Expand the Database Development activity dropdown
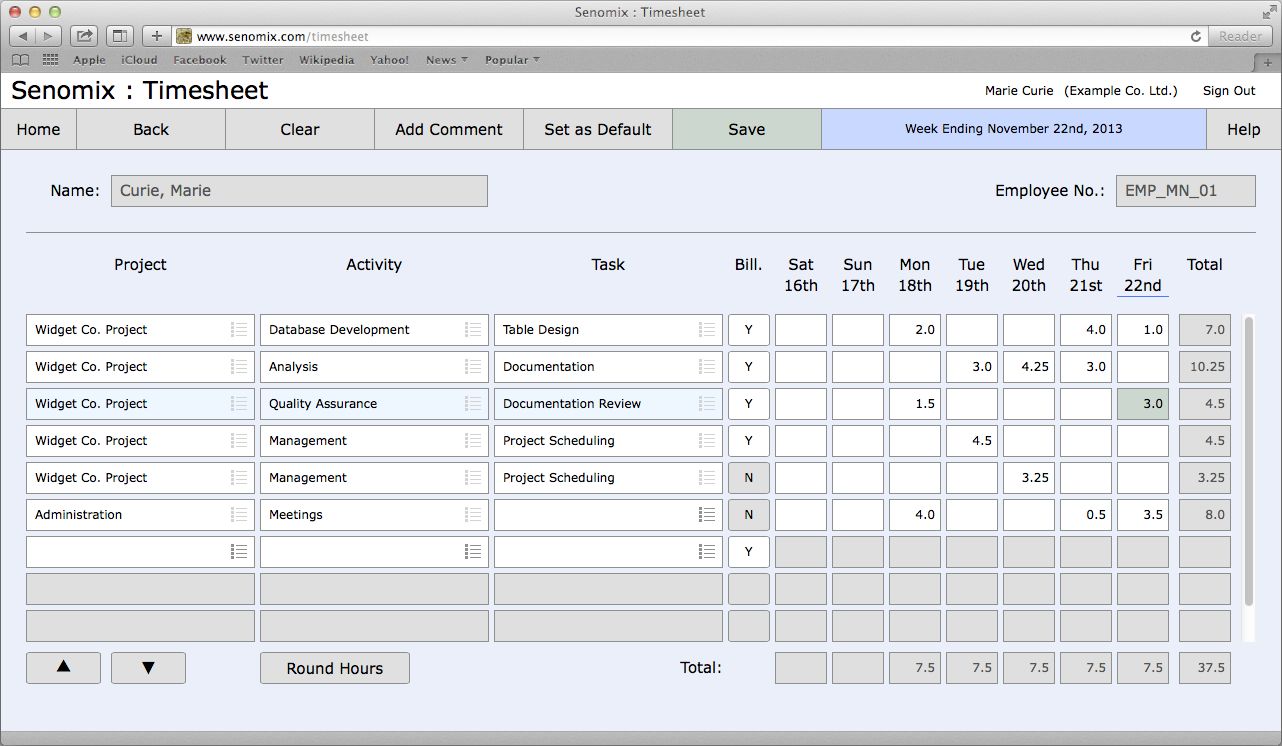This screenshot has width=1282, height=746. [x=472, y=330]
